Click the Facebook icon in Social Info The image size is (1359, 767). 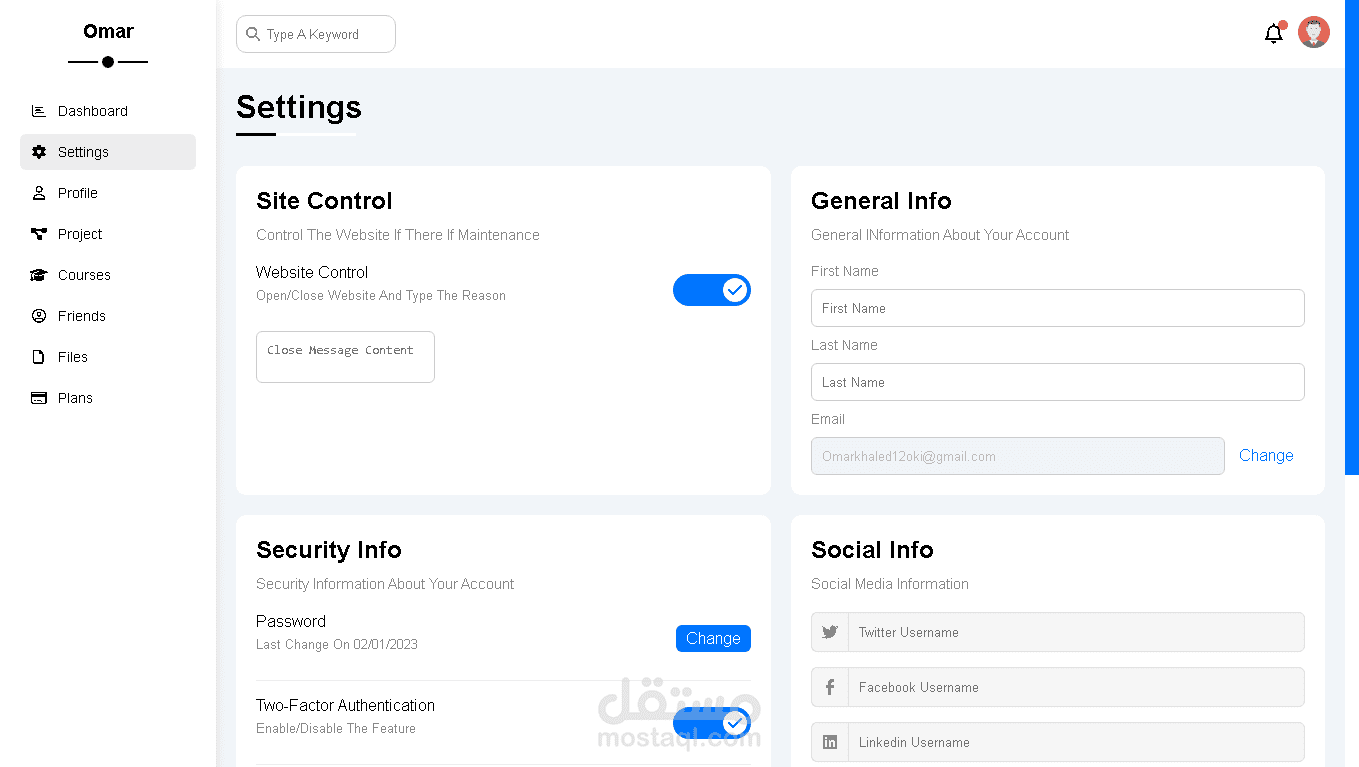830,687
